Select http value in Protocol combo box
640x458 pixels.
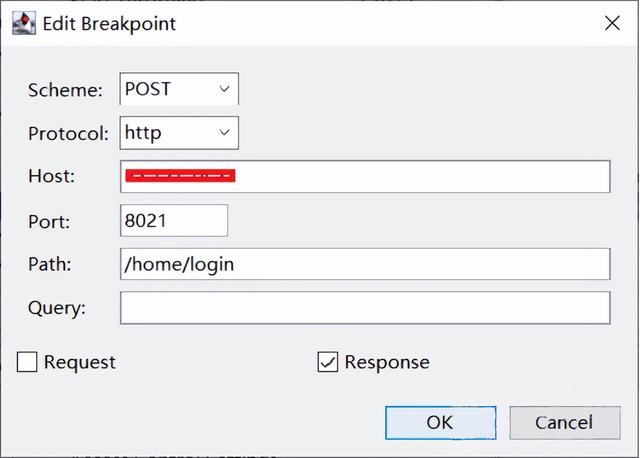pyautogui.click(x=143, y=133)
